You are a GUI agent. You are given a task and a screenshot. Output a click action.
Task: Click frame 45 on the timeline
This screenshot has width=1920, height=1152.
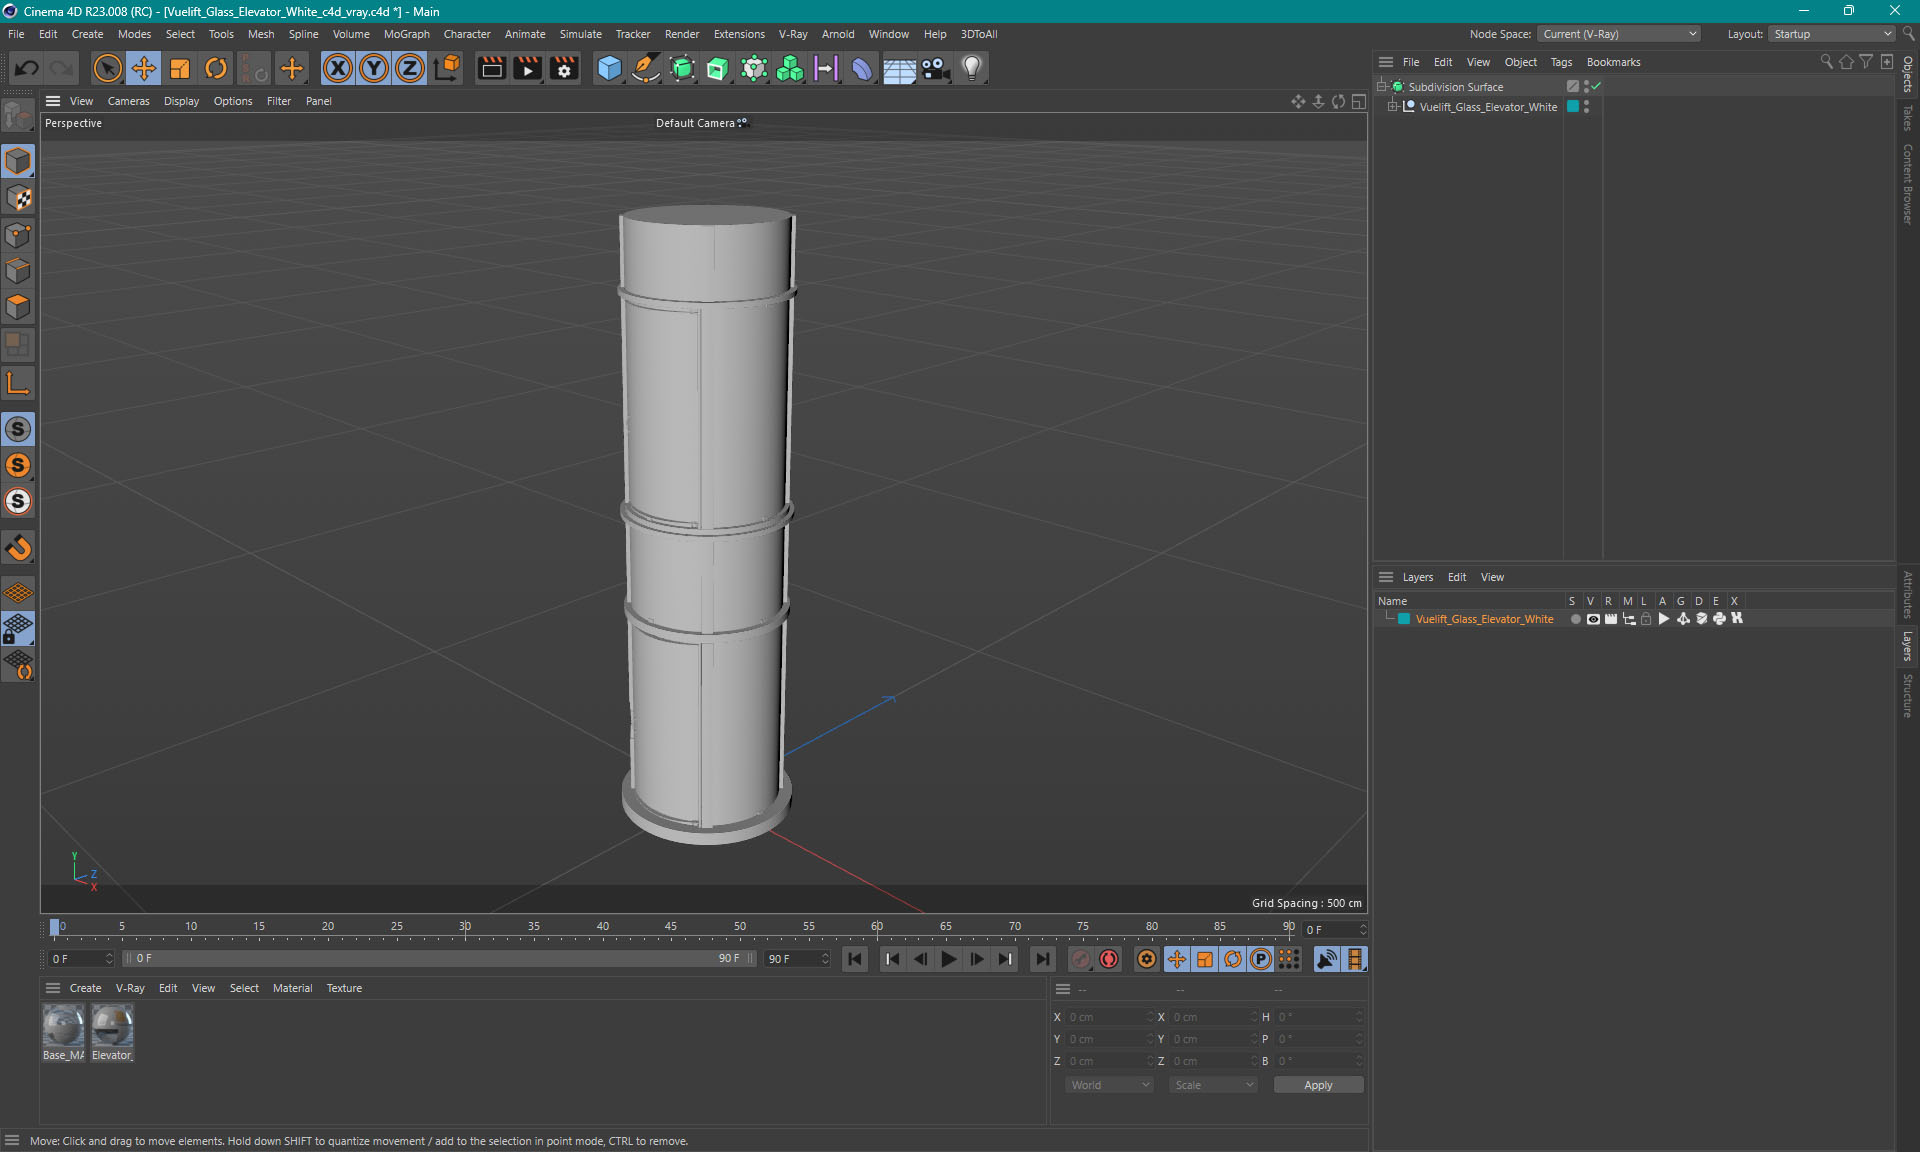pos(671,927)
